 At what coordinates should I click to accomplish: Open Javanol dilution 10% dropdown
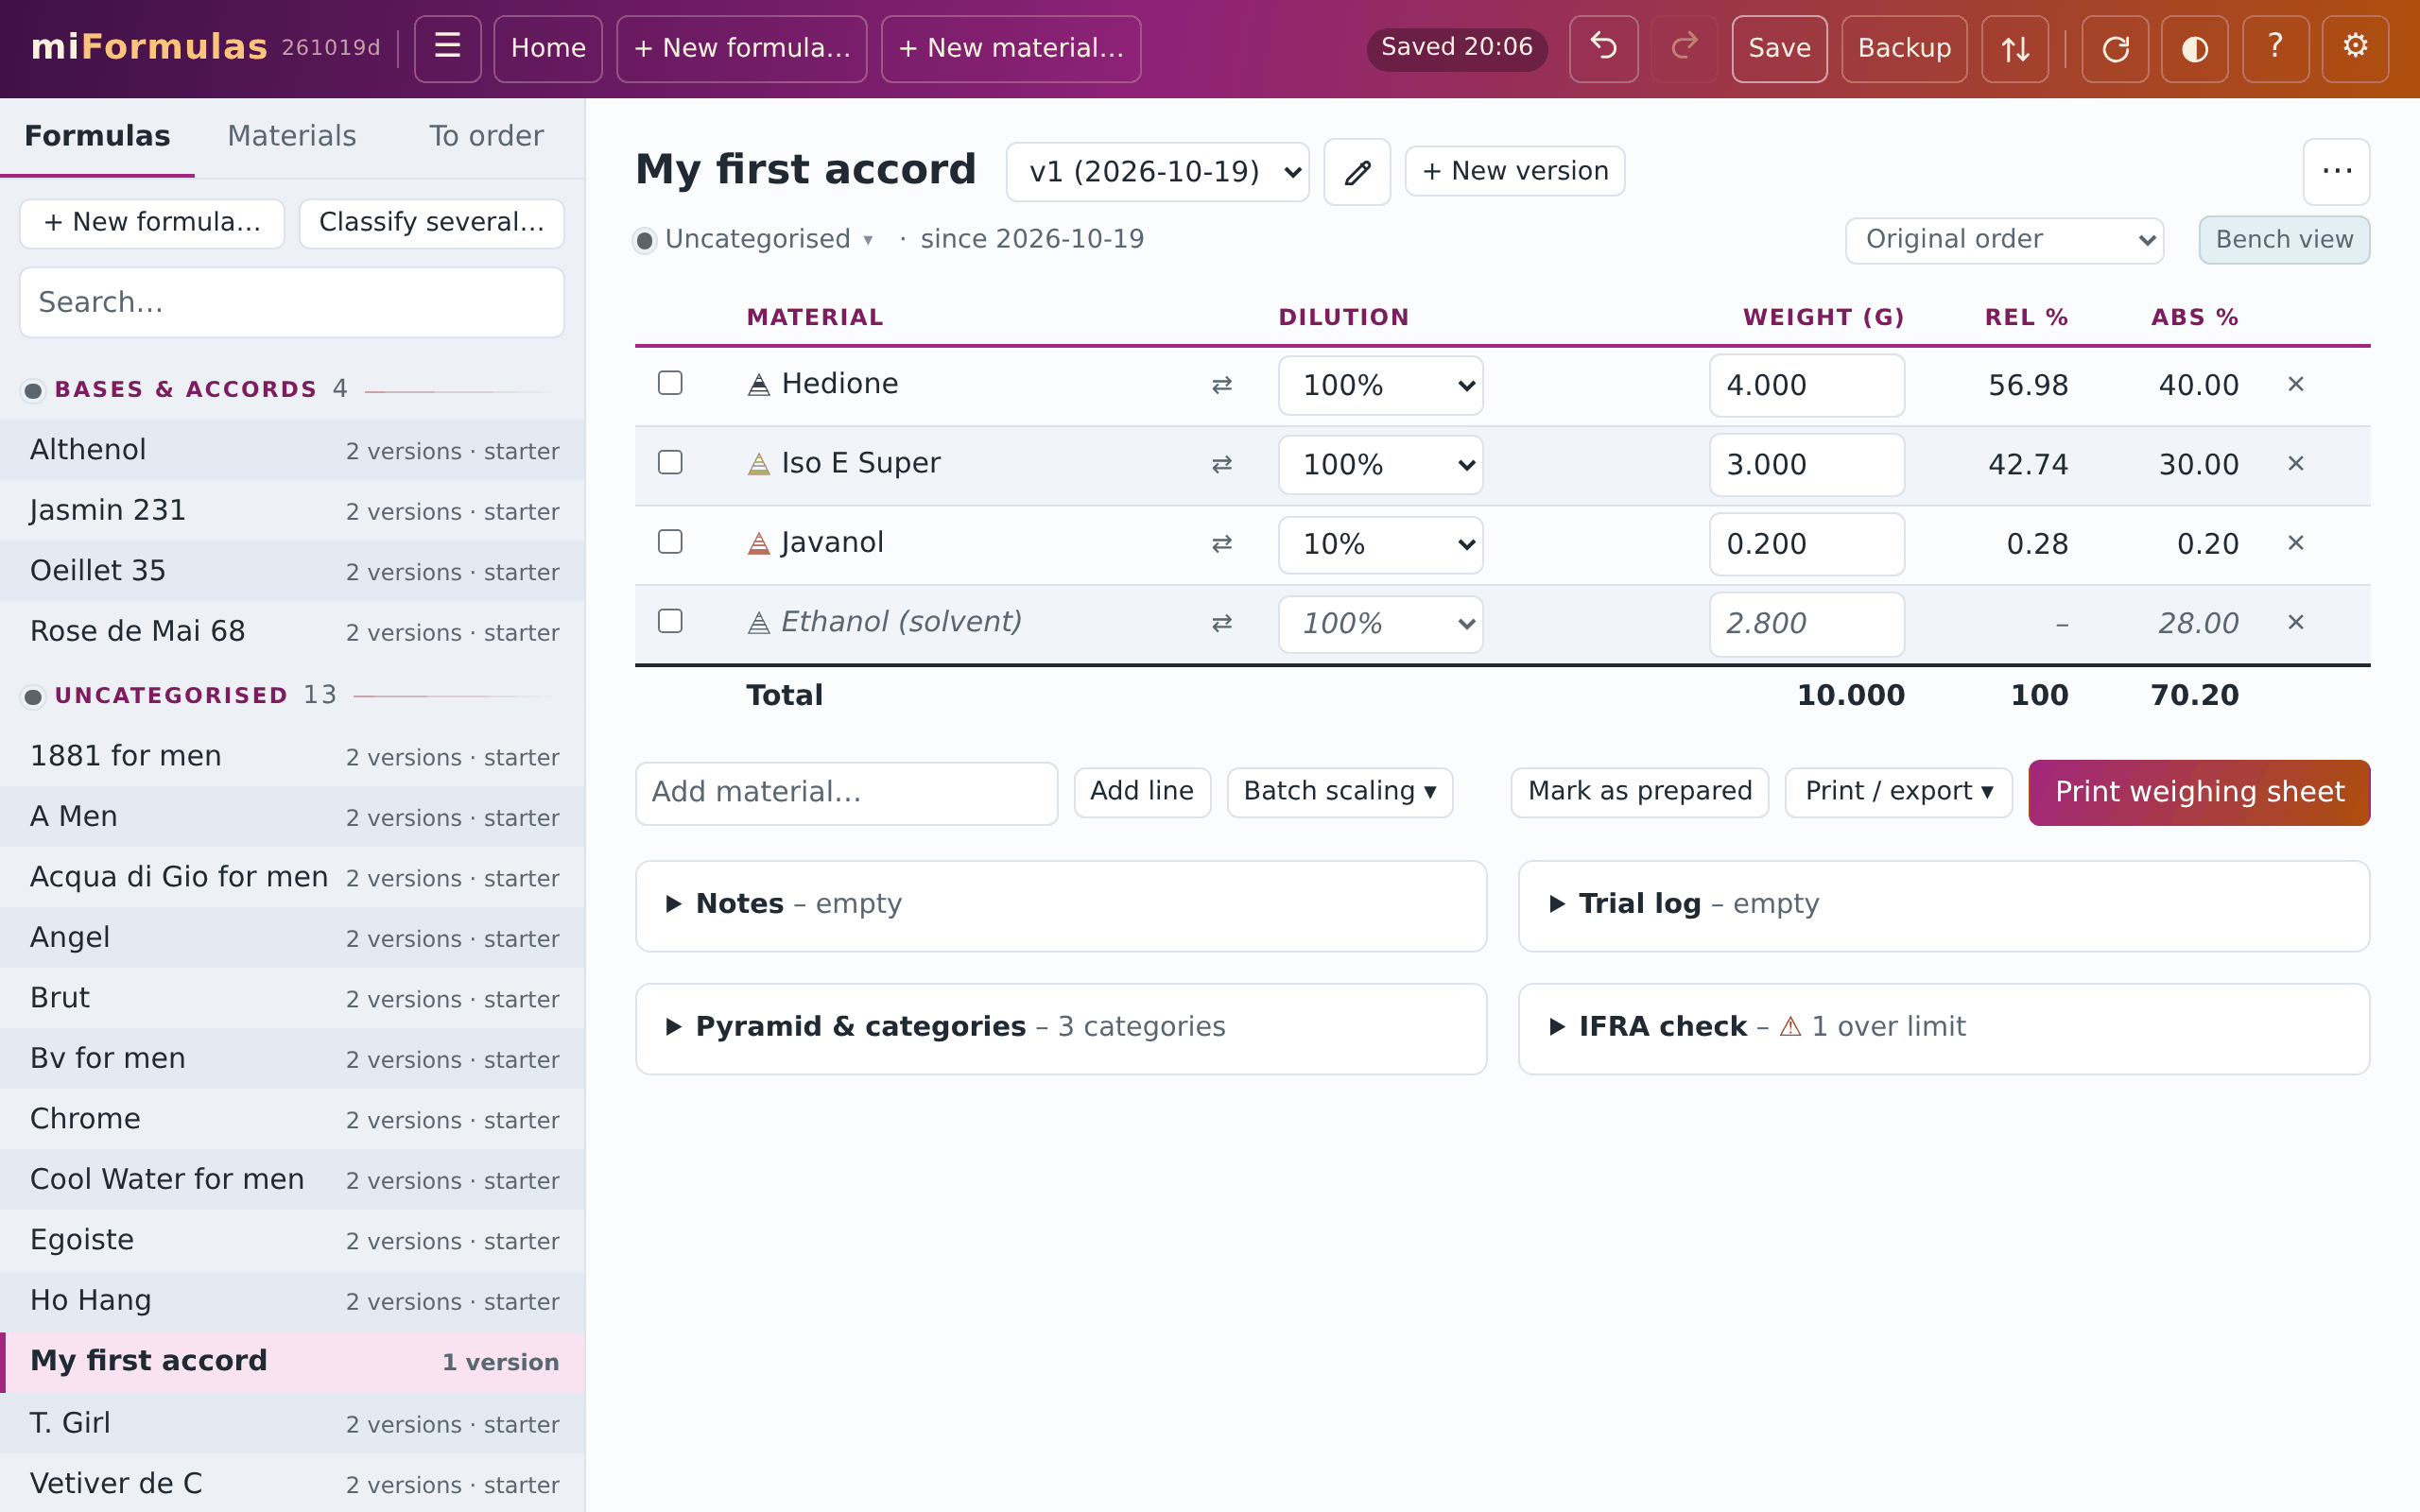(1380, 545)
